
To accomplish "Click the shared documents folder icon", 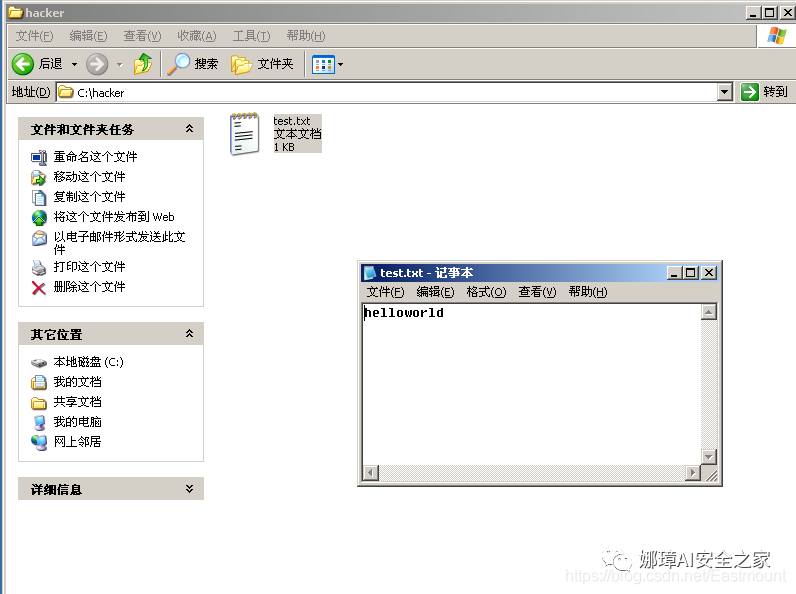I will coord(39,403).
